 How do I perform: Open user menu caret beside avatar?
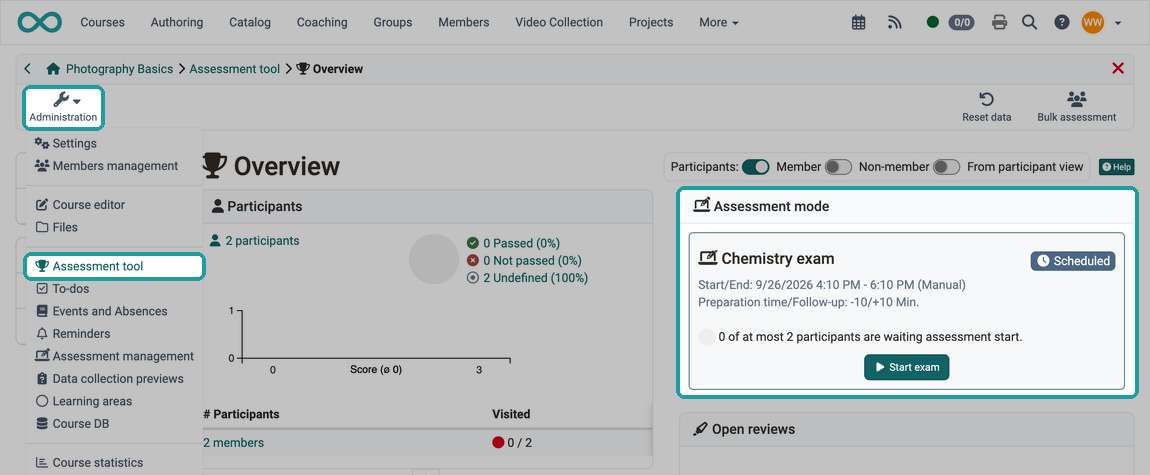coord(1118,23)
